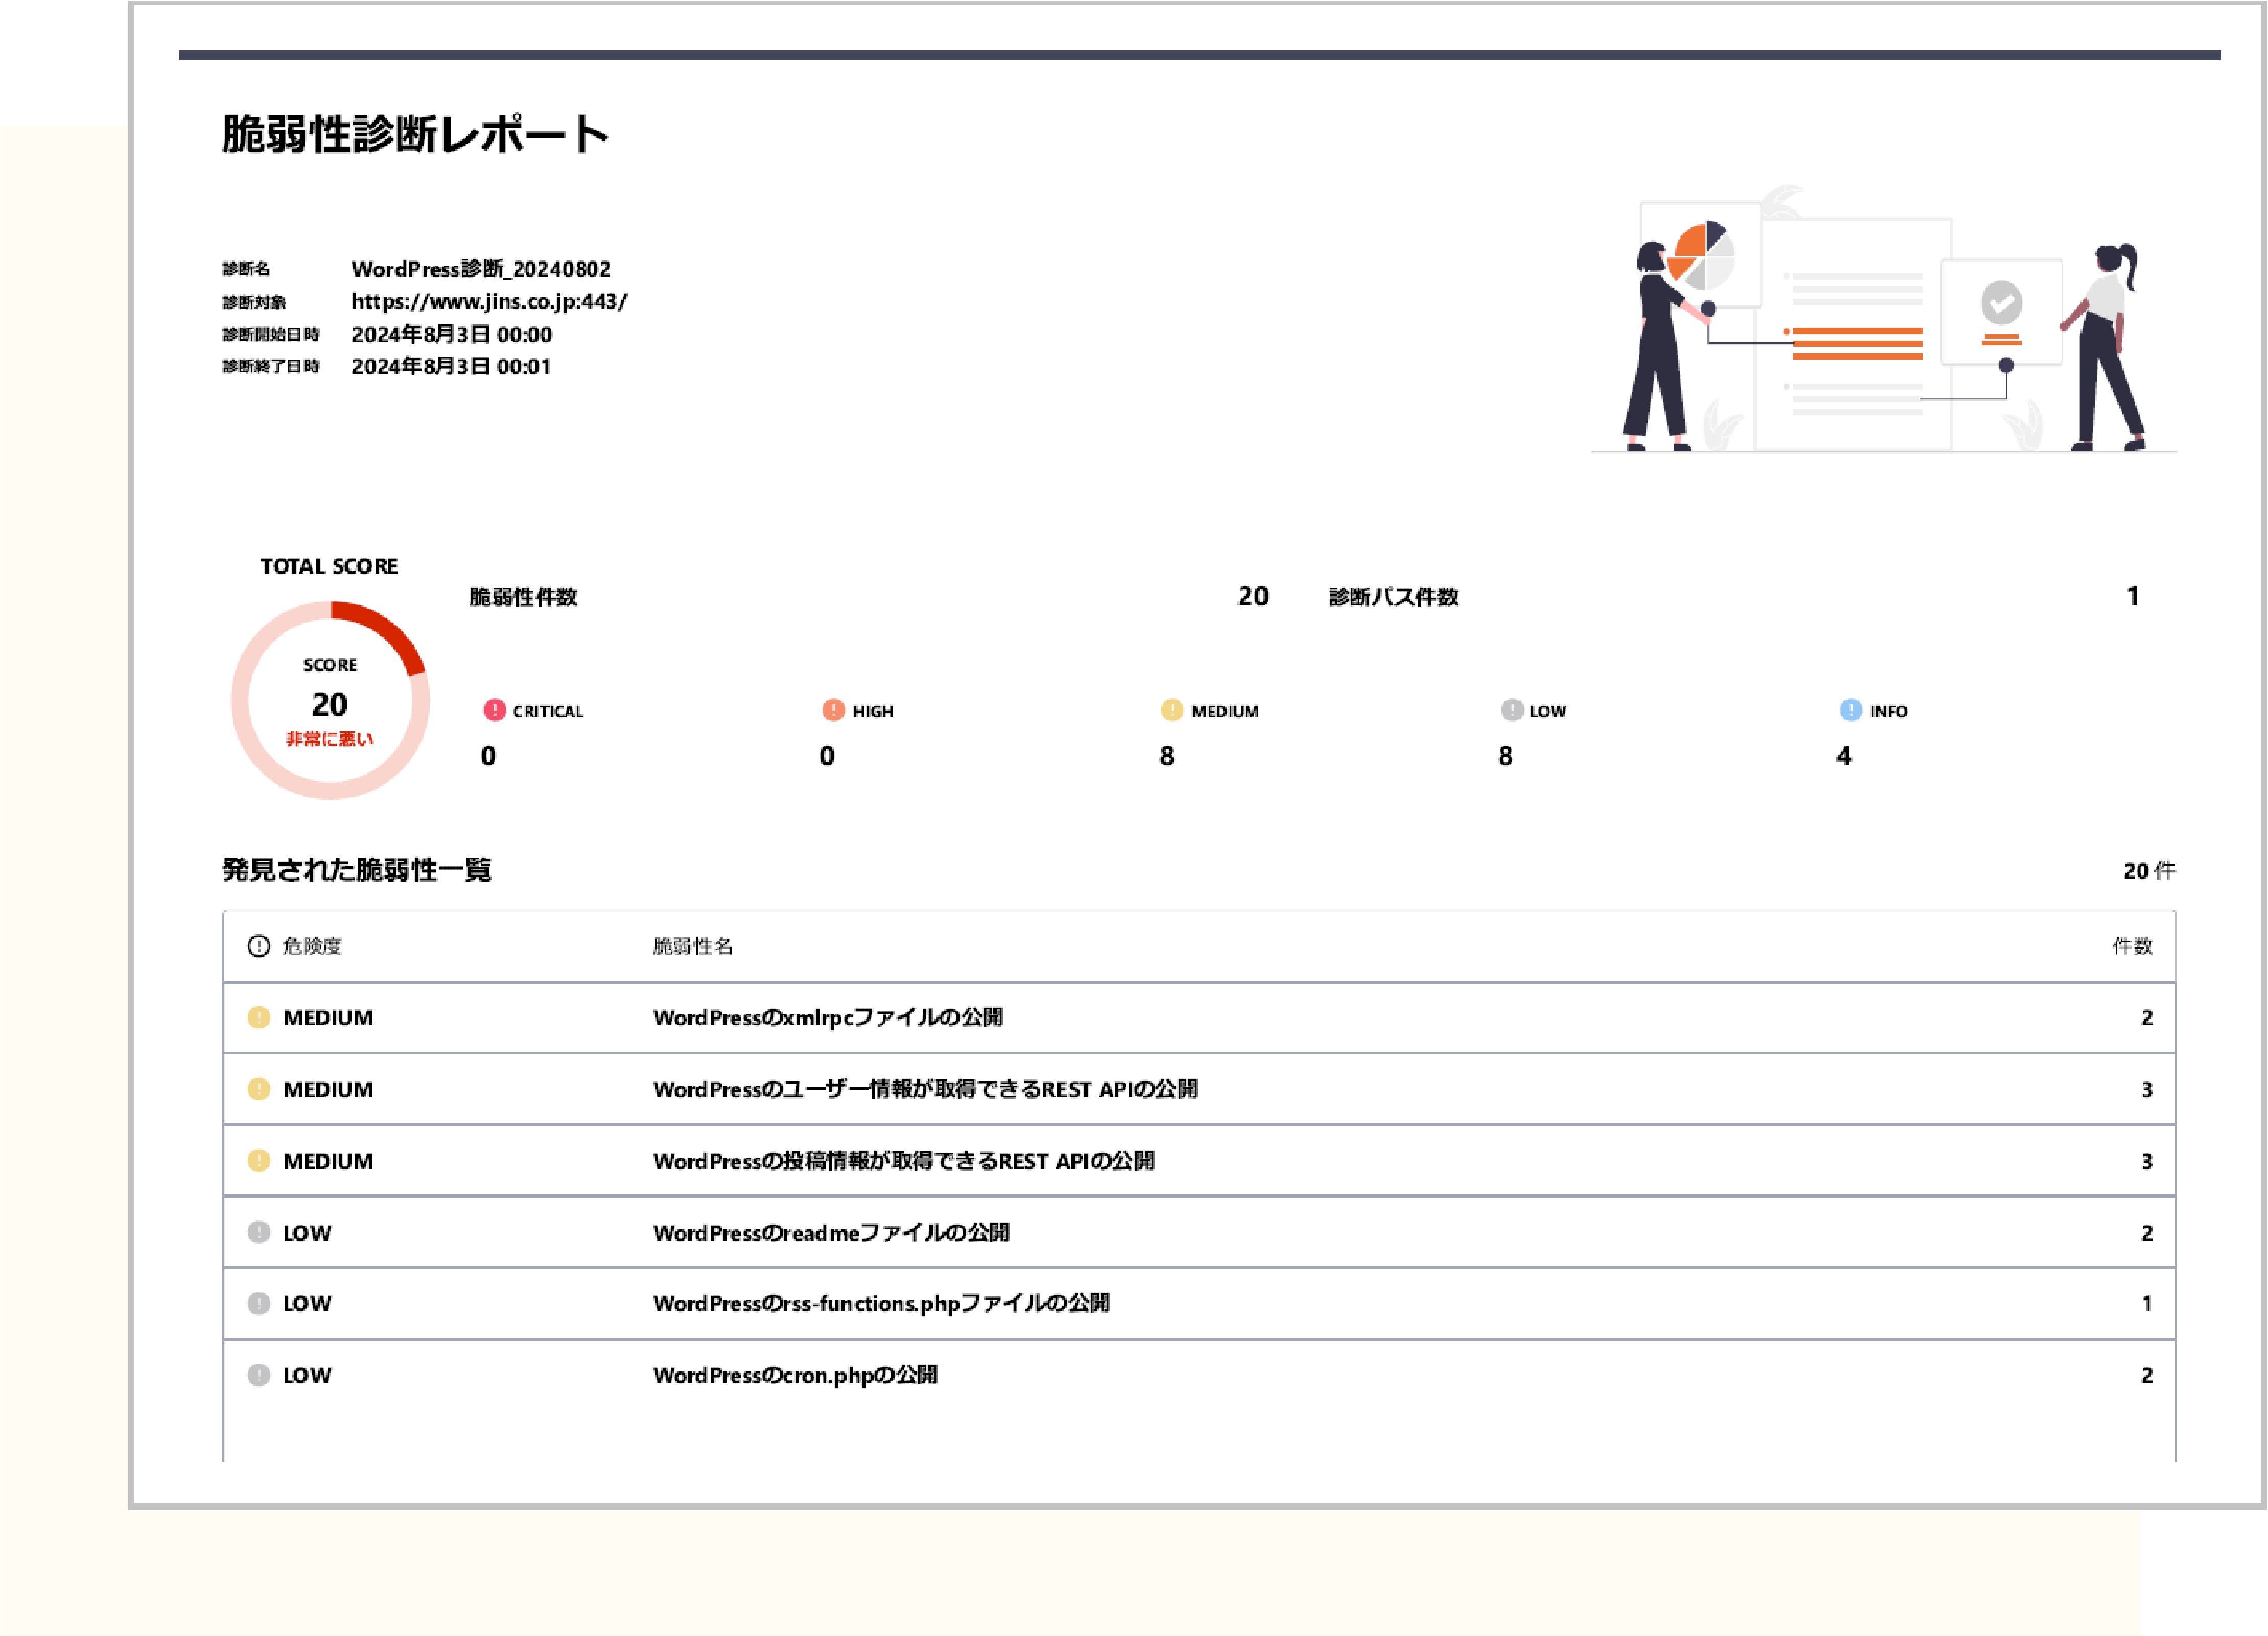Select WordPressのrss-functions.phpファイルの公開 row name
2268x1636 pixels.
click(881, 1303)
